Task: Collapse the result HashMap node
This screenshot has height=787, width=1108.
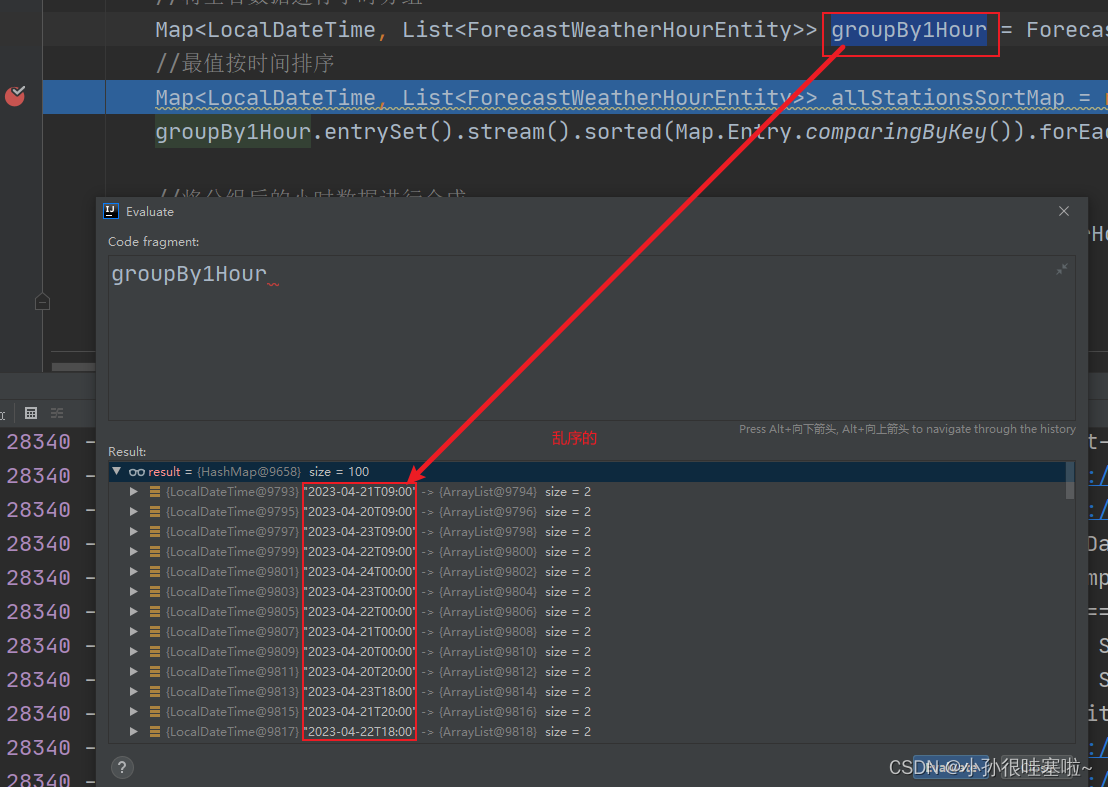Action: 117,471
